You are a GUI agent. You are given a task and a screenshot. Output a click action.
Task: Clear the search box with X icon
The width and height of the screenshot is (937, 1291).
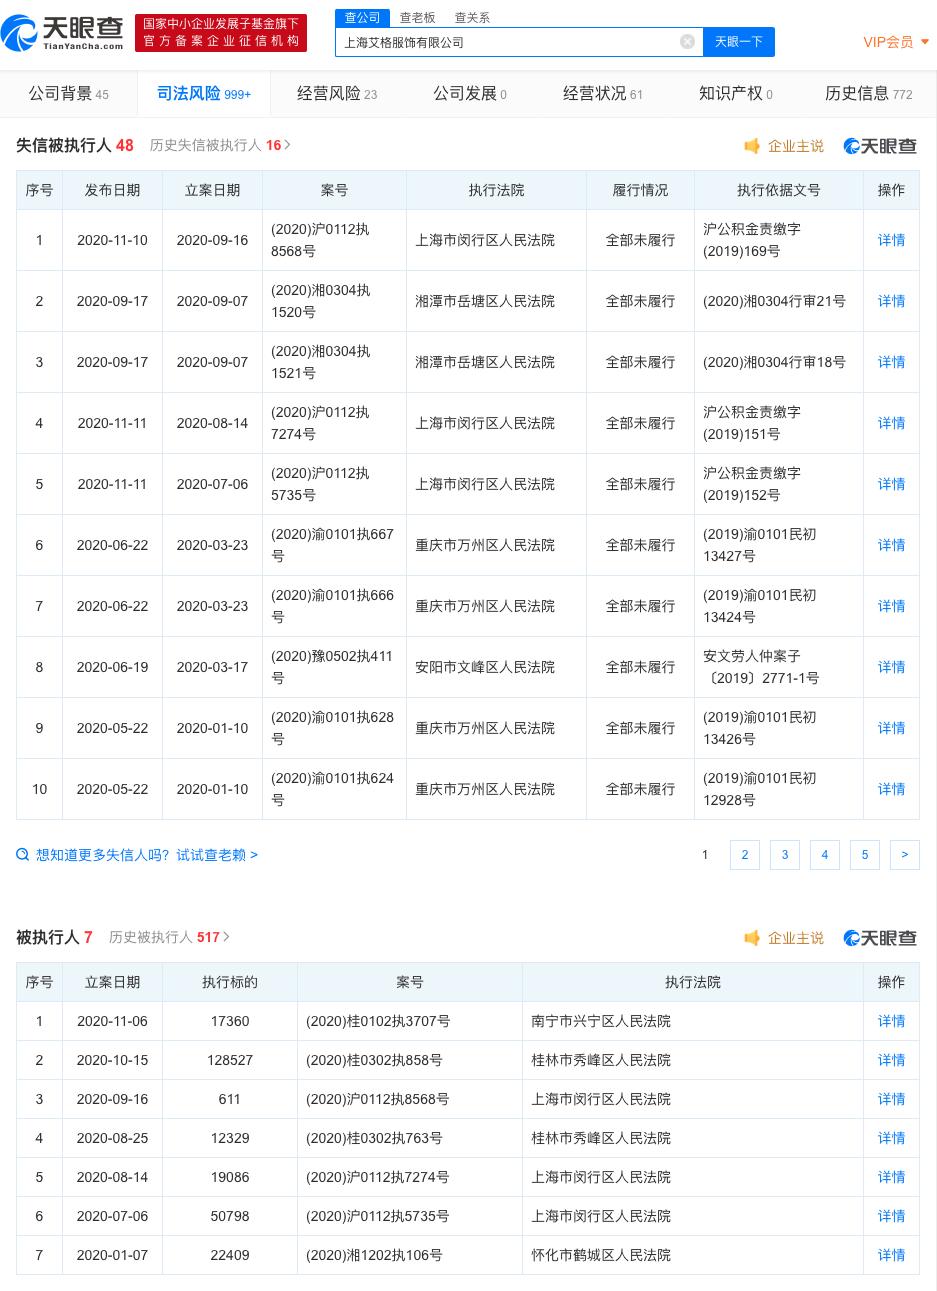[687, 42]
